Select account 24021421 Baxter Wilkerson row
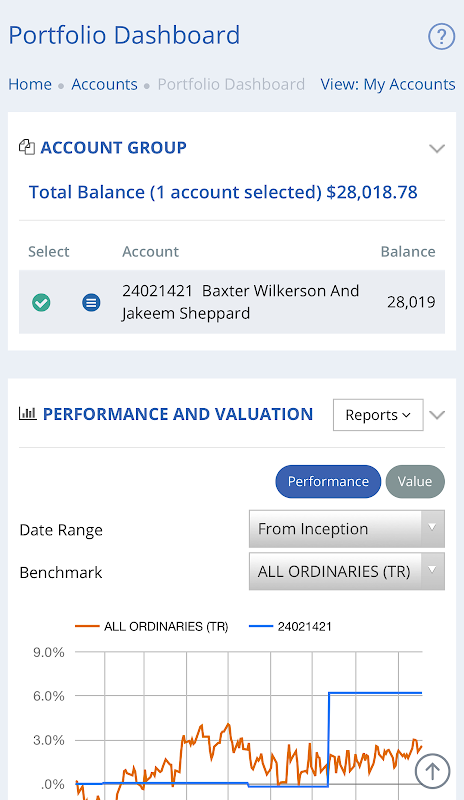This screenshot has width=464, height=800. point(232,302)
